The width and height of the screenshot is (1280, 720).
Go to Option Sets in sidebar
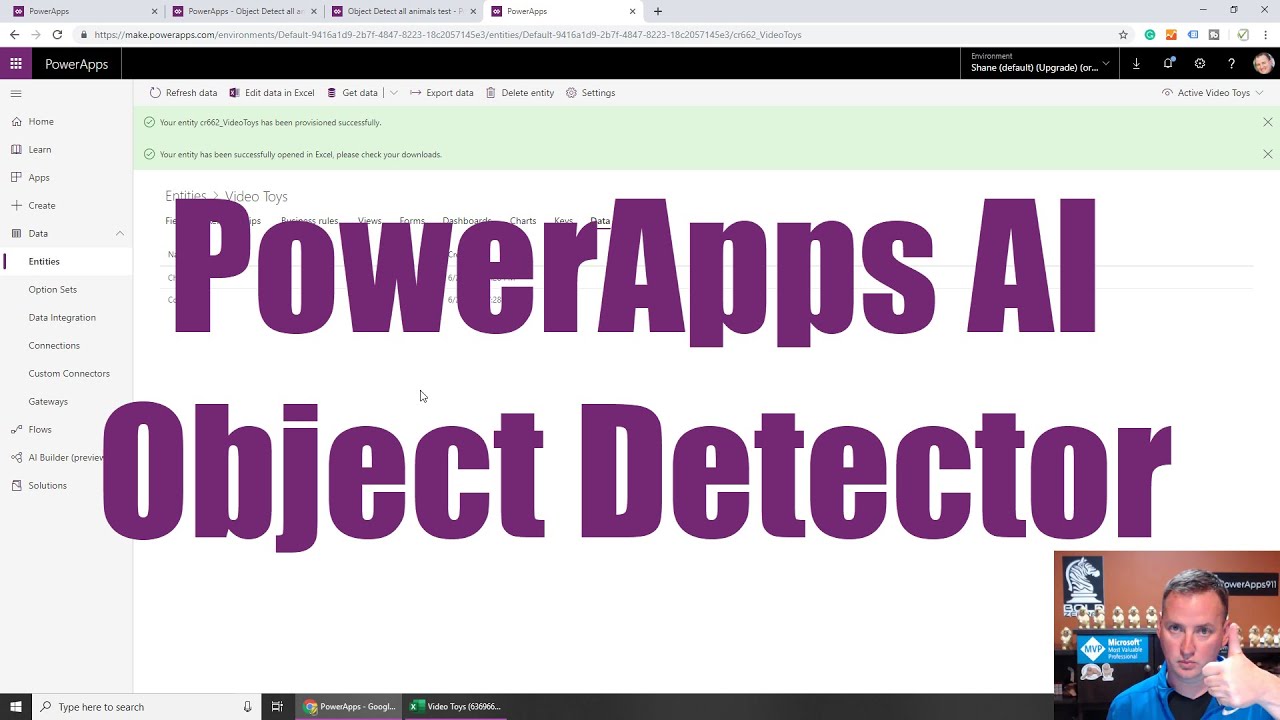[52, 289]
